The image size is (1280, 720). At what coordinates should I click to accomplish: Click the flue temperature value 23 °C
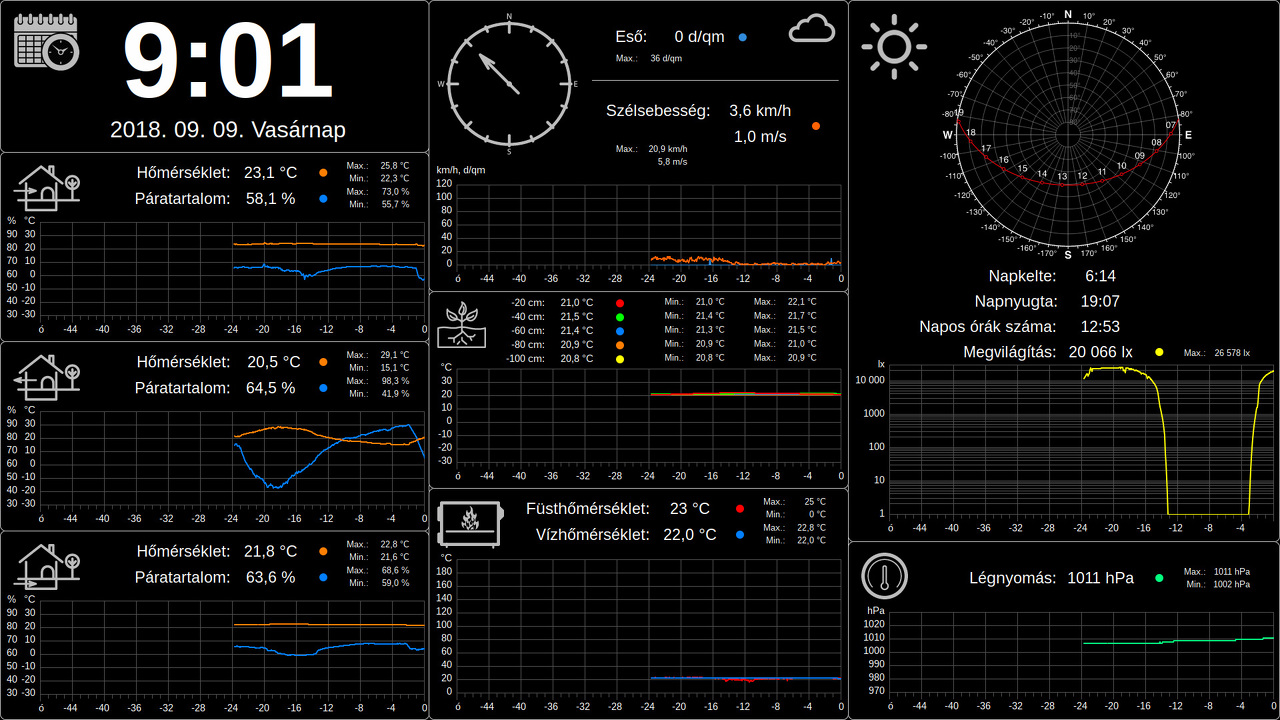(x=690, y=509)
